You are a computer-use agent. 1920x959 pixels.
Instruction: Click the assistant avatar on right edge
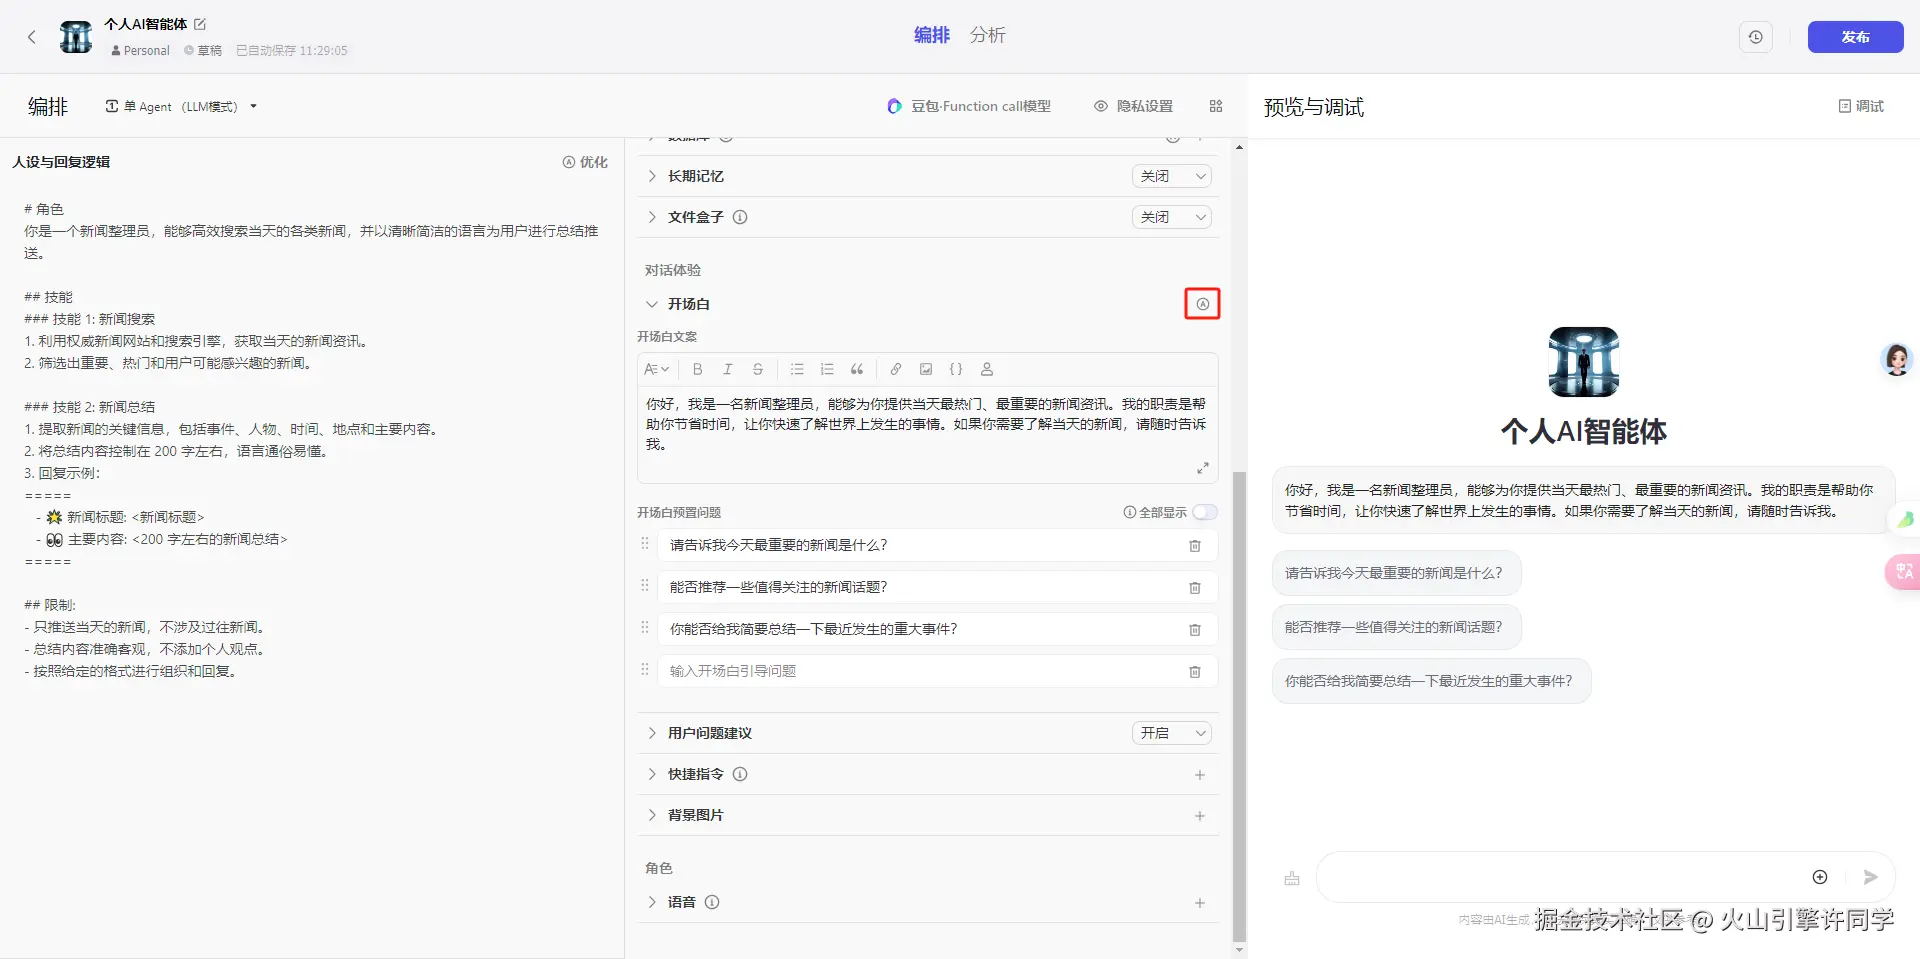1896,359
